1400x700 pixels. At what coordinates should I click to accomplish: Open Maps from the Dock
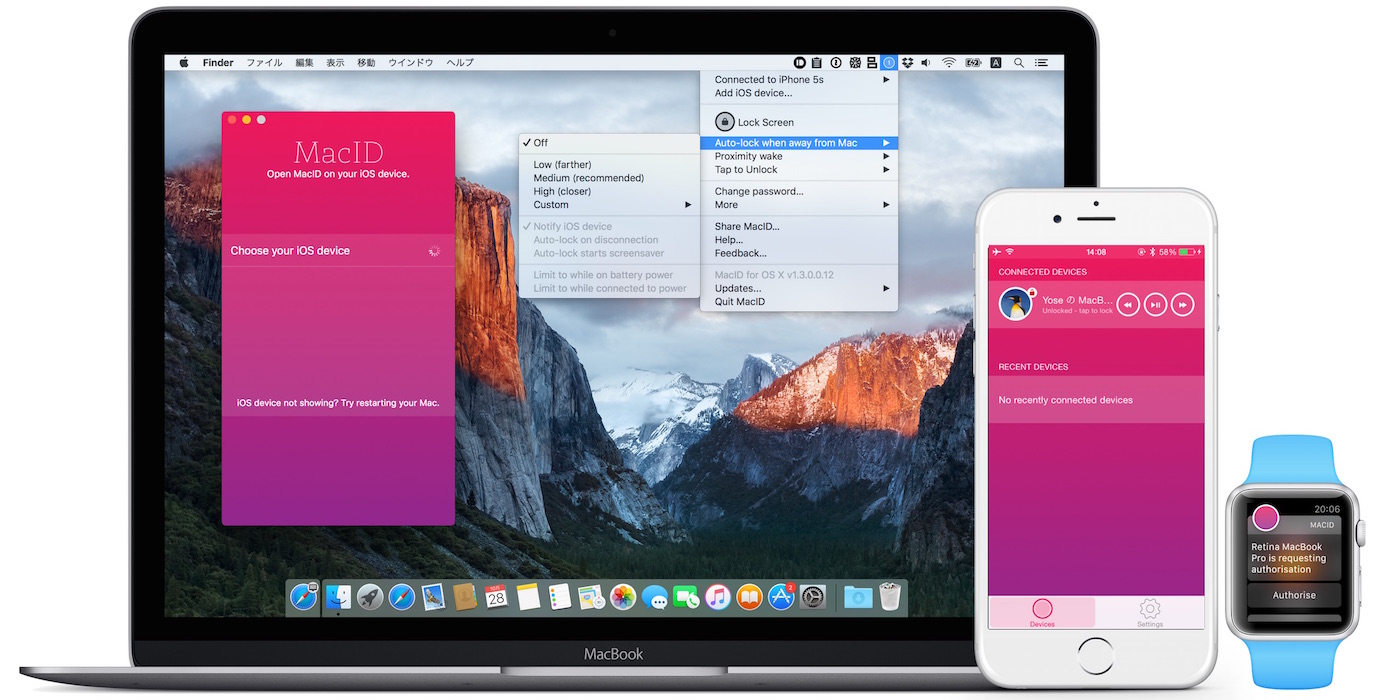[591, 597]
